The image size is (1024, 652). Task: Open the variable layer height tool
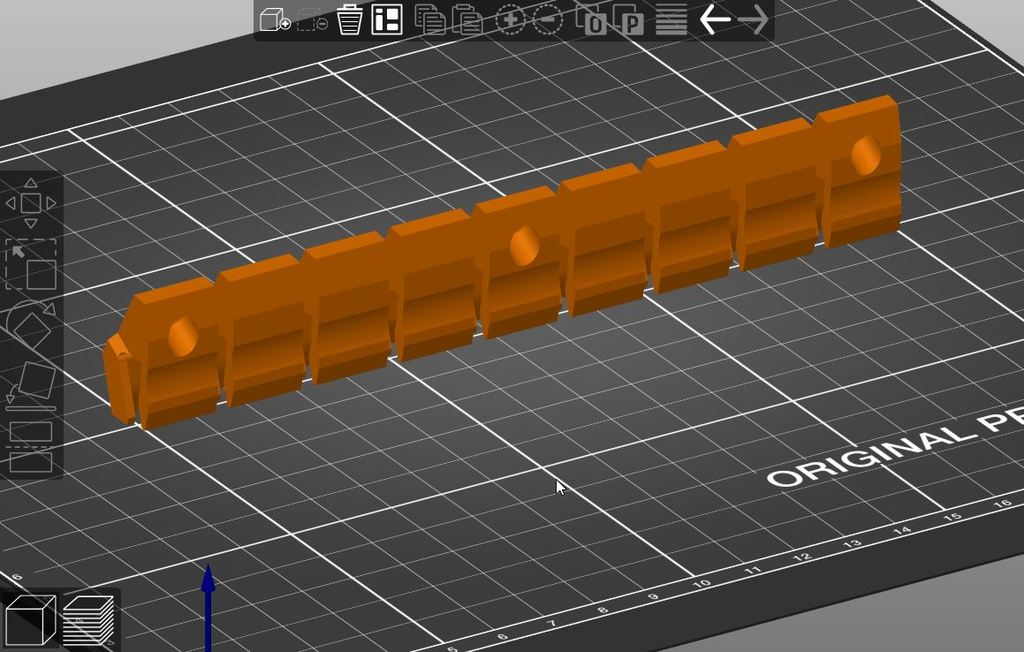671,20
